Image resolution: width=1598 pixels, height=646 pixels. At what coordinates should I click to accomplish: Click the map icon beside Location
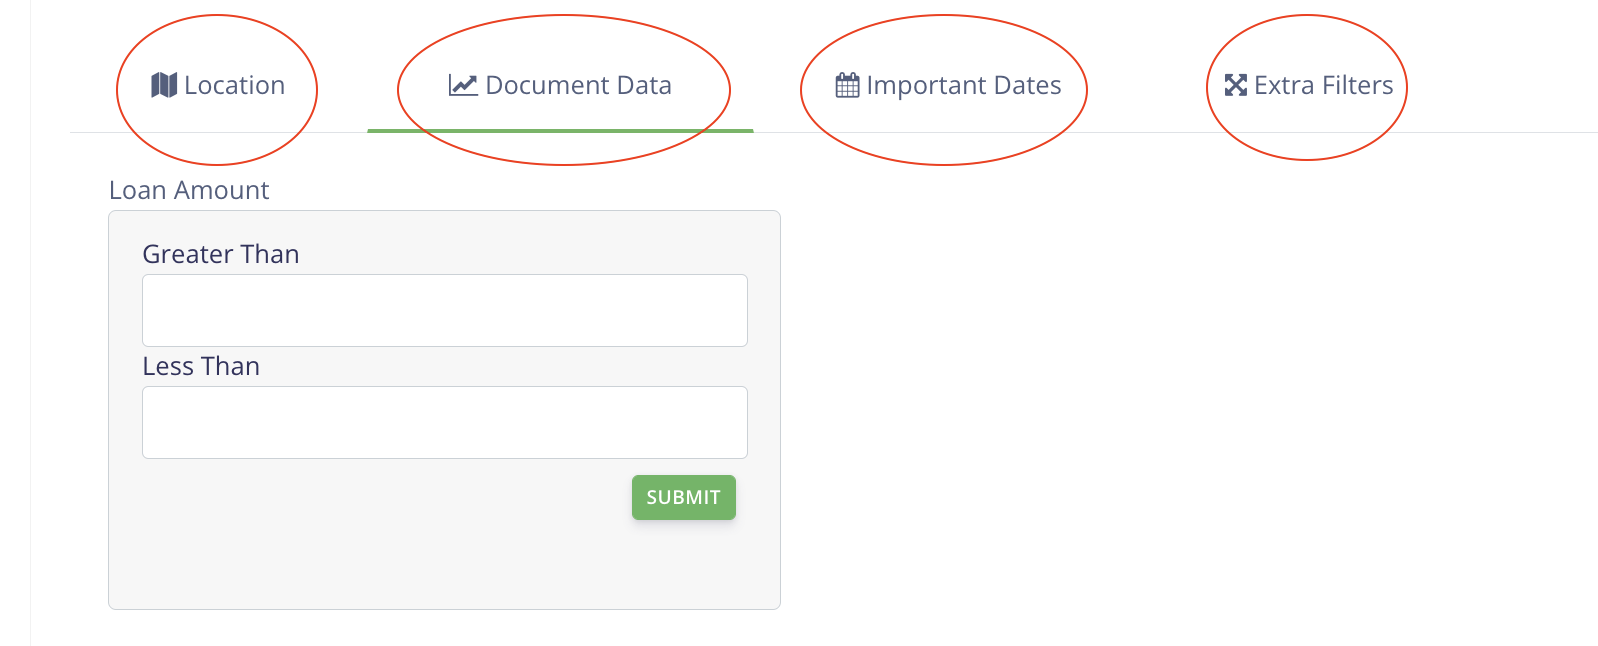[164, 85]
